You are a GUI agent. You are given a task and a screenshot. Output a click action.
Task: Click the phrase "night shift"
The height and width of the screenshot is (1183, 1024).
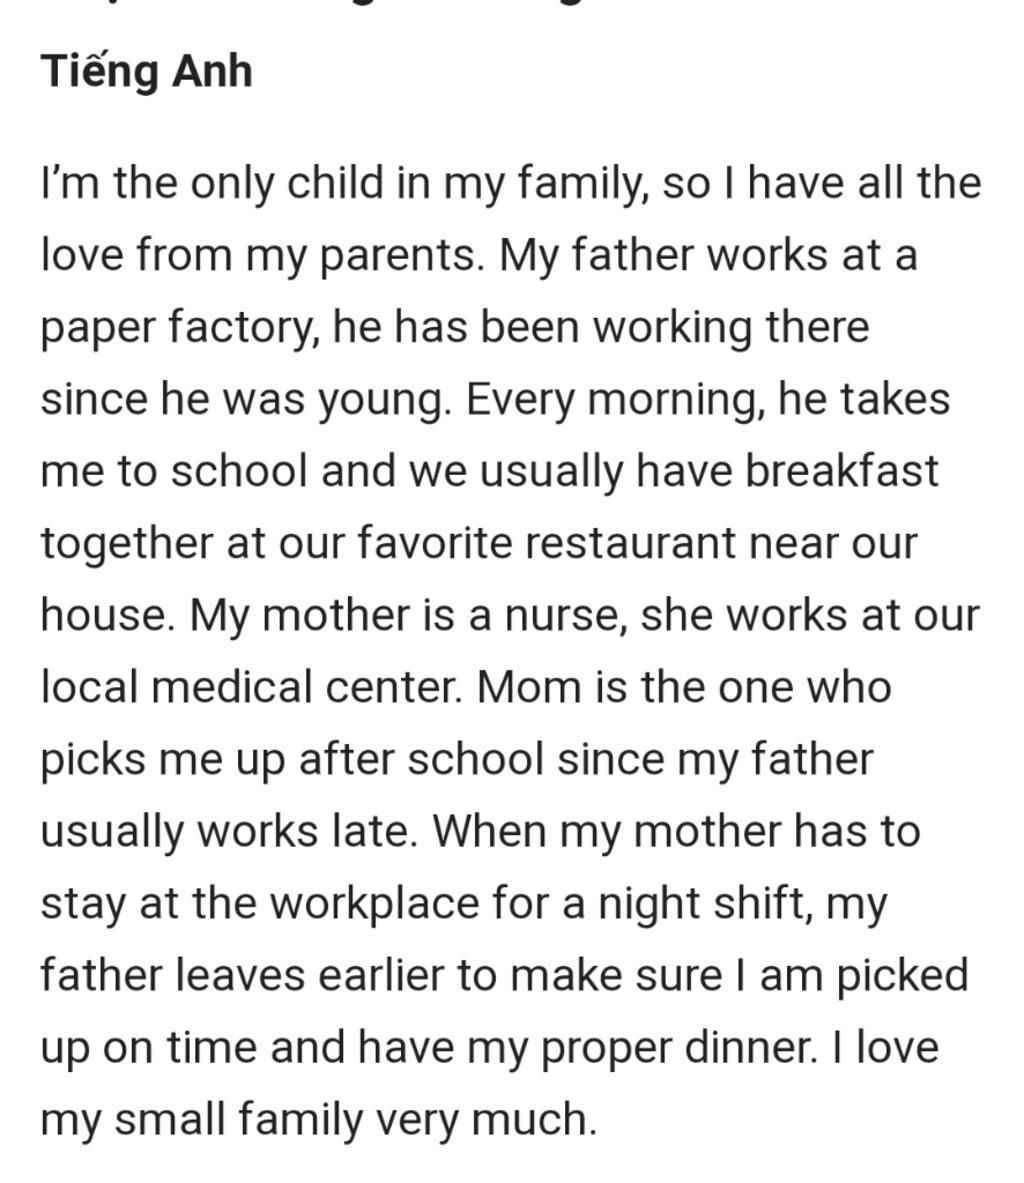coord(703,904)
